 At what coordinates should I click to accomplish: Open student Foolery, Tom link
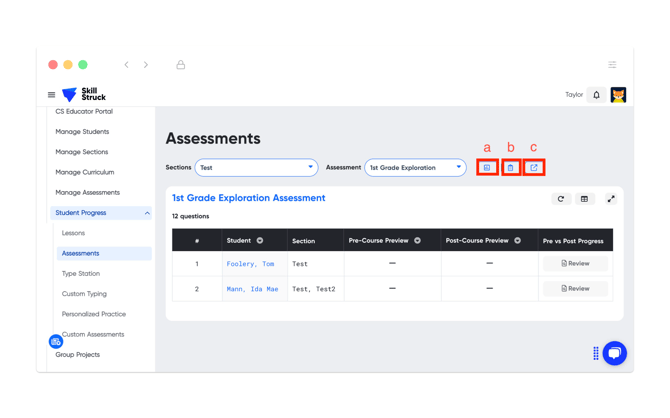pos(250,264)
